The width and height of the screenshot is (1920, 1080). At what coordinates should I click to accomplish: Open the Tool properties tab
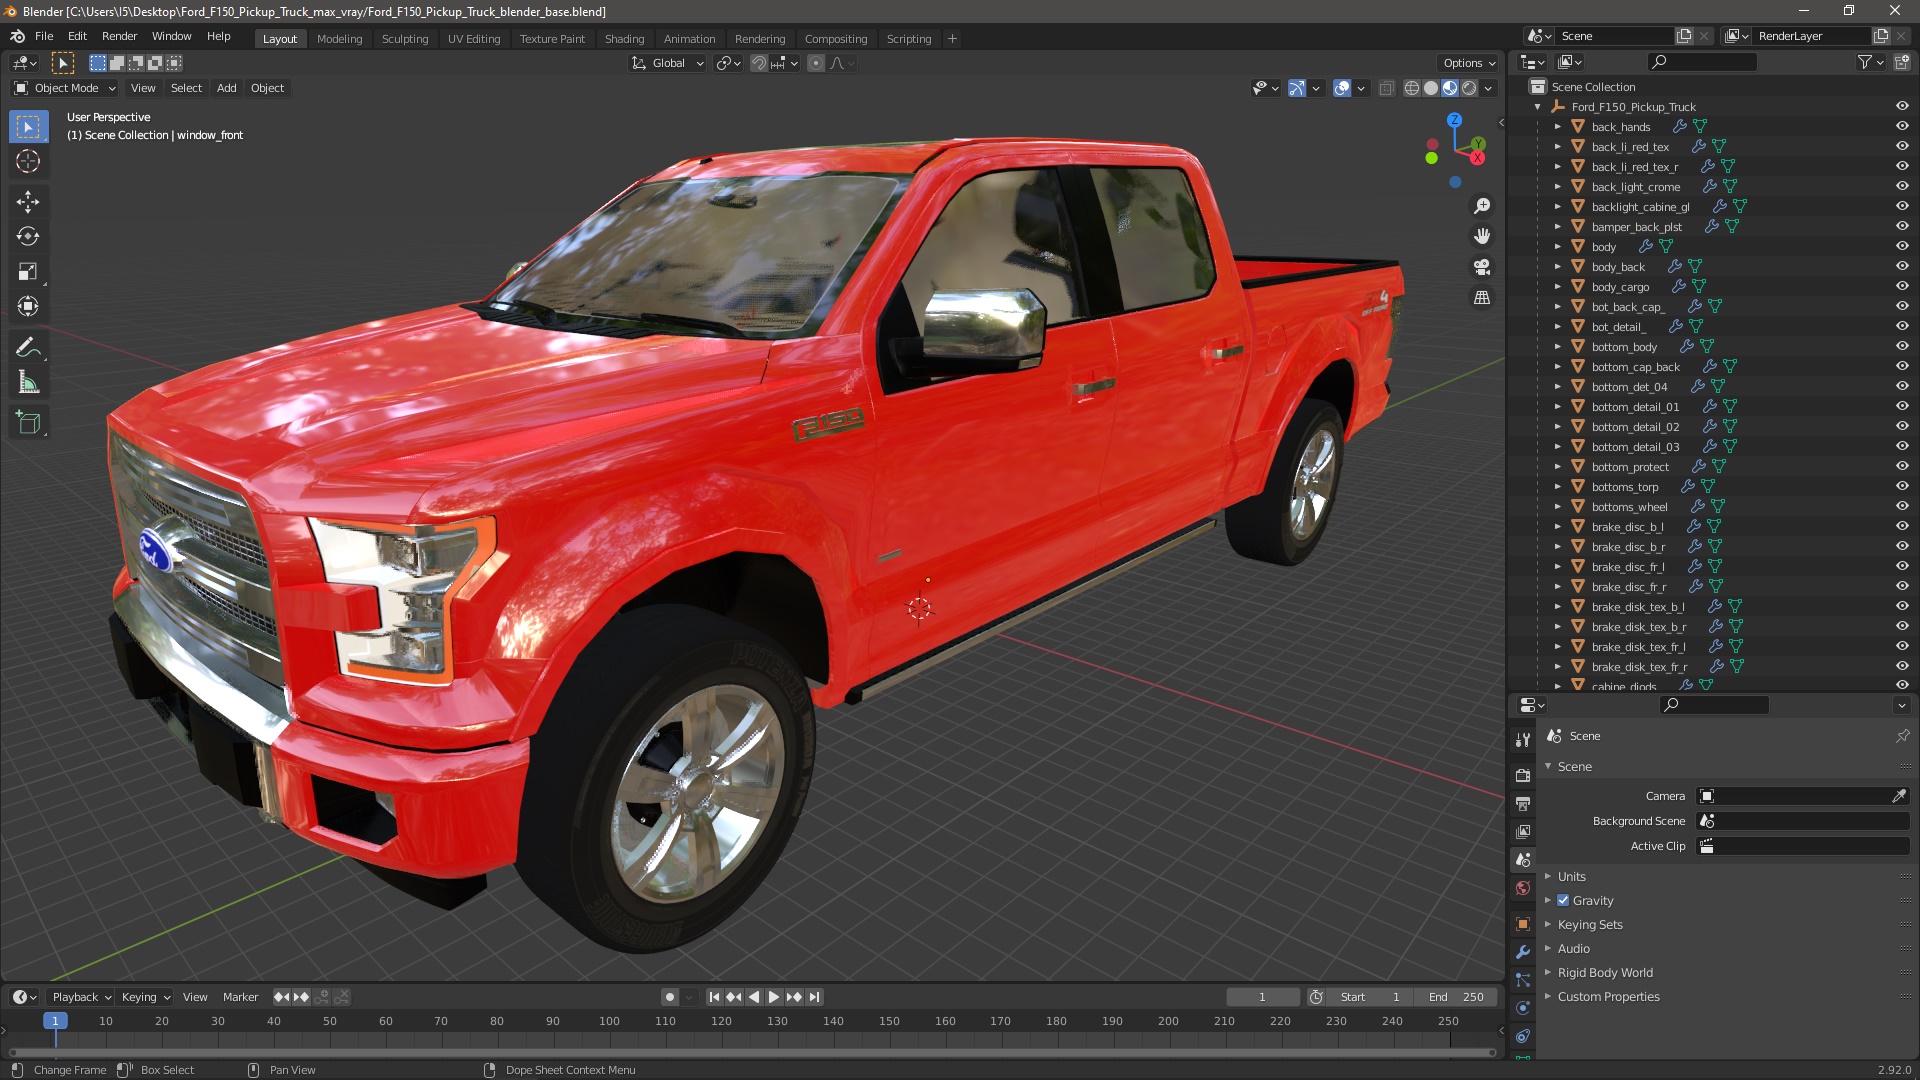click(x=1523, y=740)
